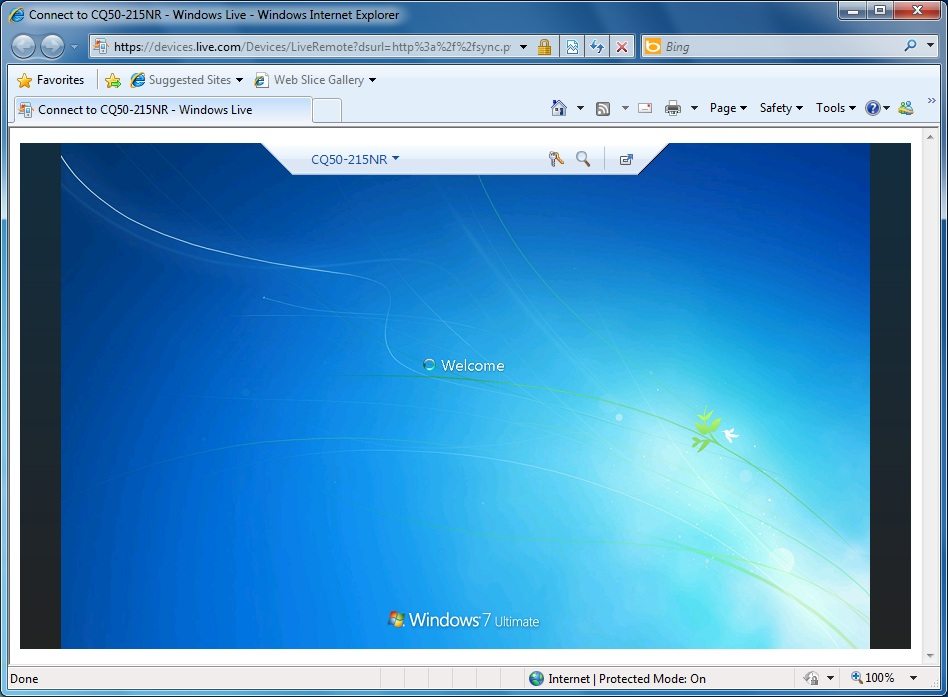Viewport: 948px width, 697px height.
Task: Click the red Stop loading icon
Action: (x=622, y=47)
